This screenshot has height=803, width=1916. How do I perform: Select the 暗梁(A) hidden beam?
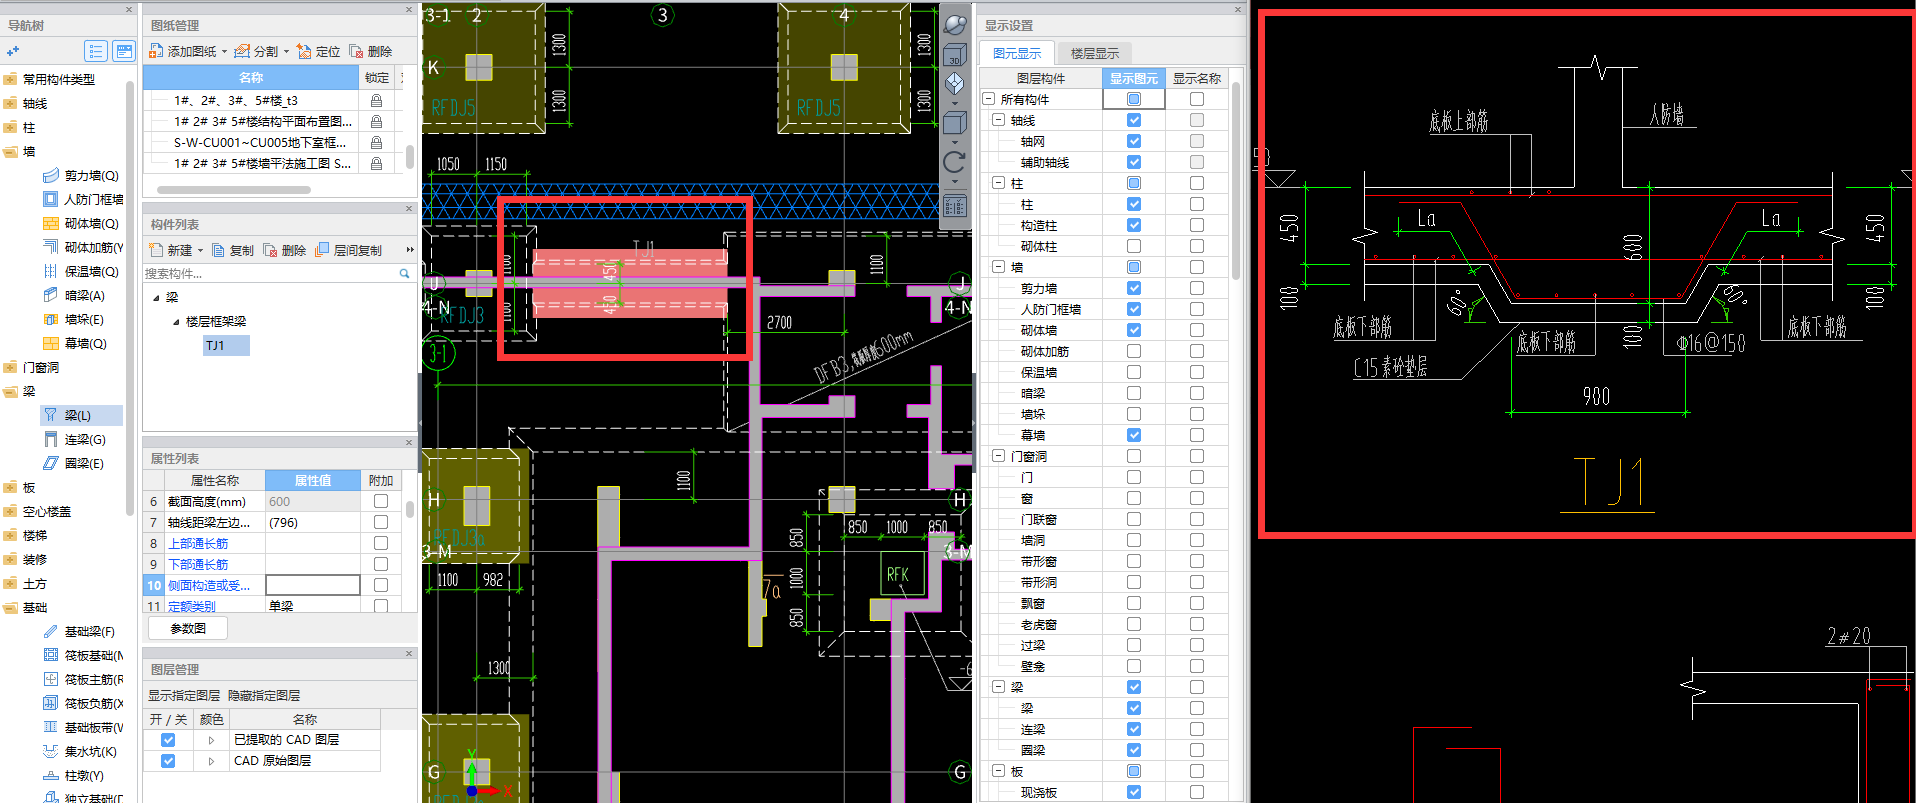tap(74, 295)
